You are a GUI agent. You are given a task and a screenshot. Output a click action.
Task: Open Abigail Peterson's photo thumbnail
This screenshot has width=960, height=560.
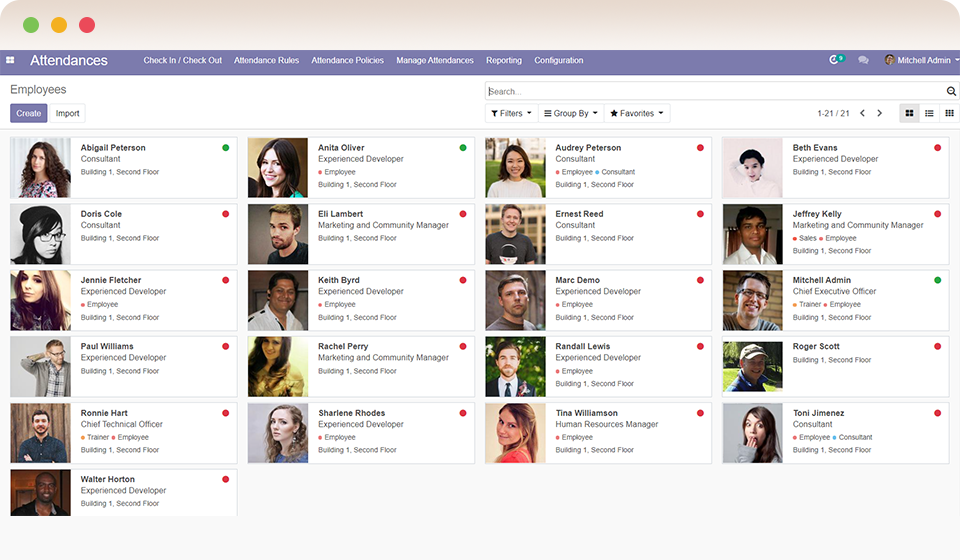40,168
